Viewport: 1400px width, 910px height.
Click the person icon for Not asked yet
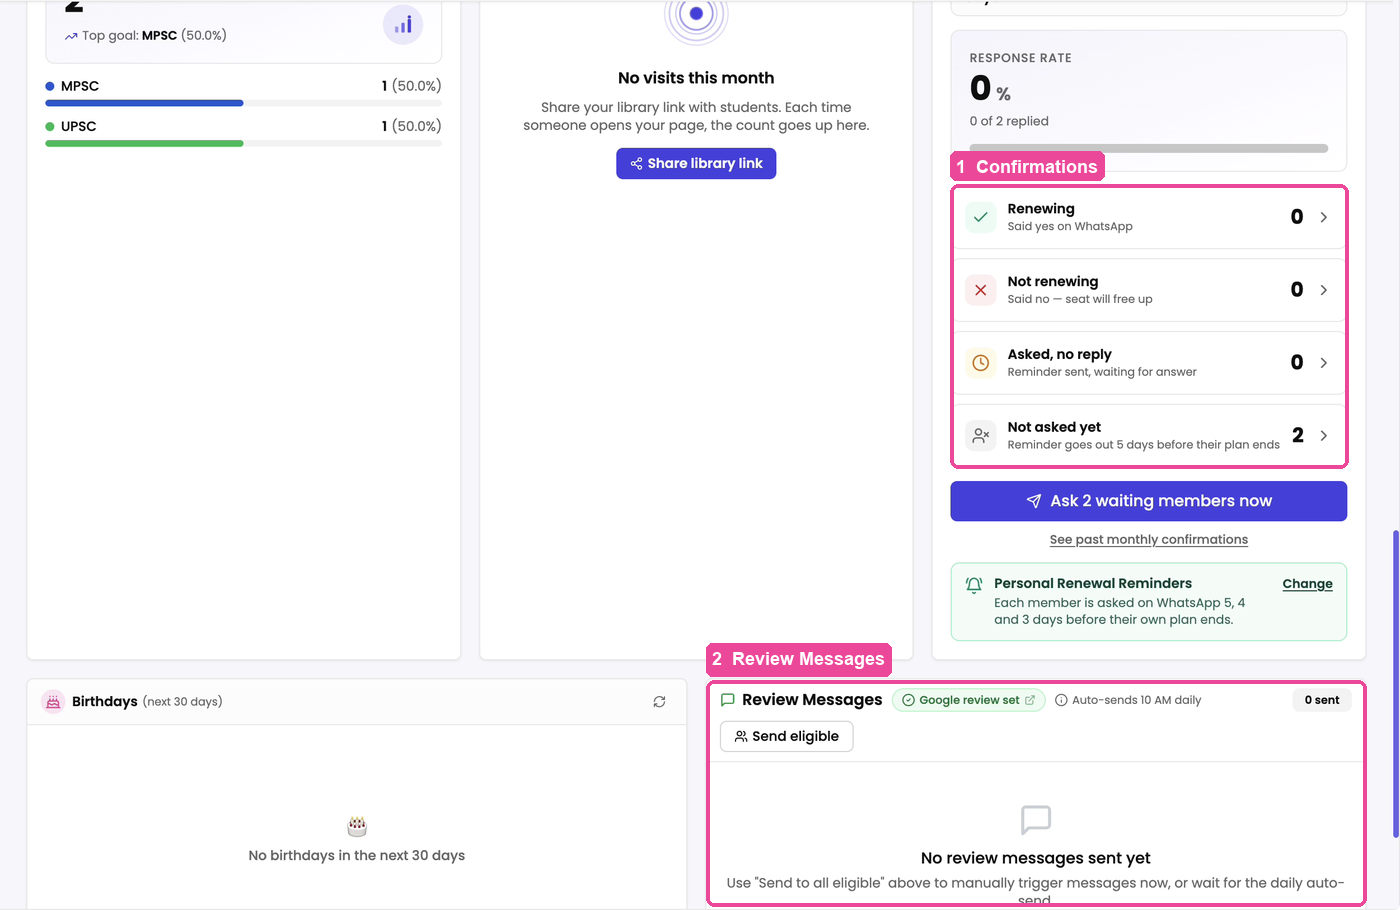click(980, 436)
